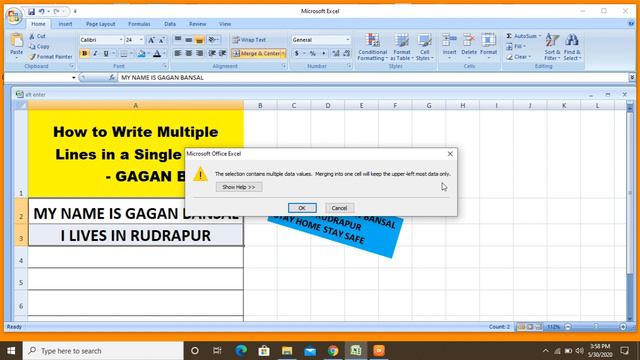Click Merge & Center button
Image resolution: width=640 pixels, height=360 pixels.
click(256, 53)
